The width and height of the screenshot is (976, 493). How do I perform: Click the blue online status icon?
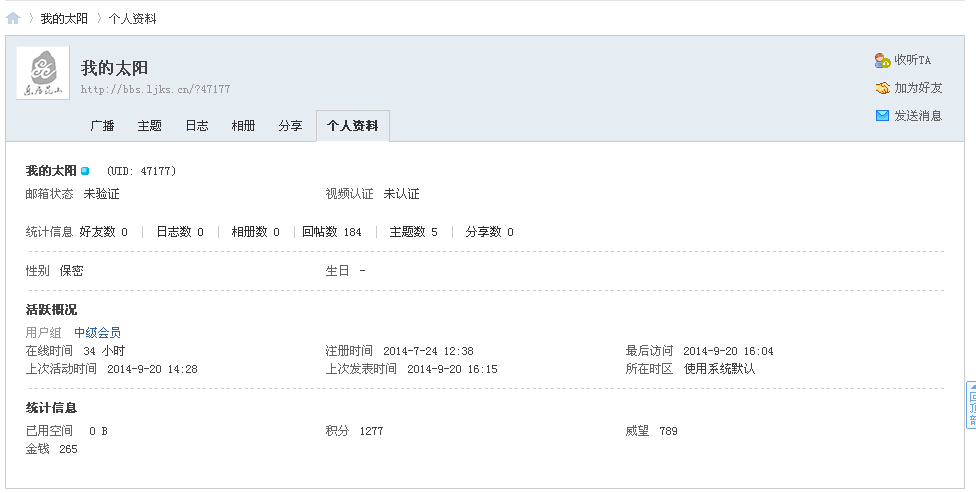85,171
